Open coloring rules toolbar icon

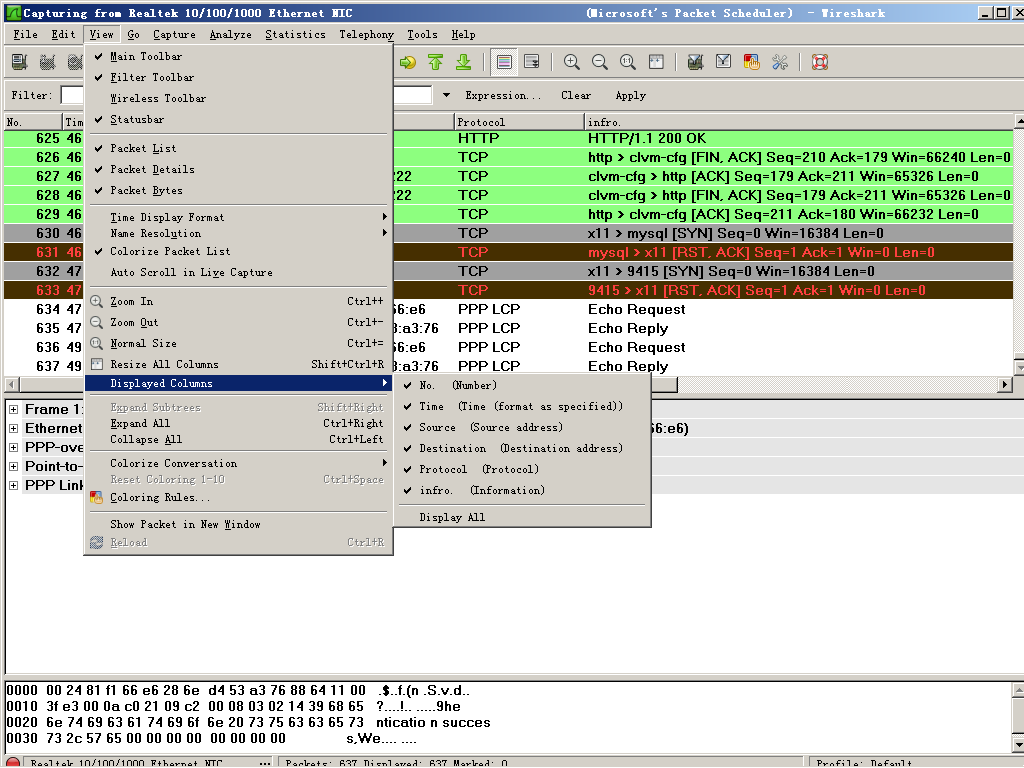(x=752, y=62)
